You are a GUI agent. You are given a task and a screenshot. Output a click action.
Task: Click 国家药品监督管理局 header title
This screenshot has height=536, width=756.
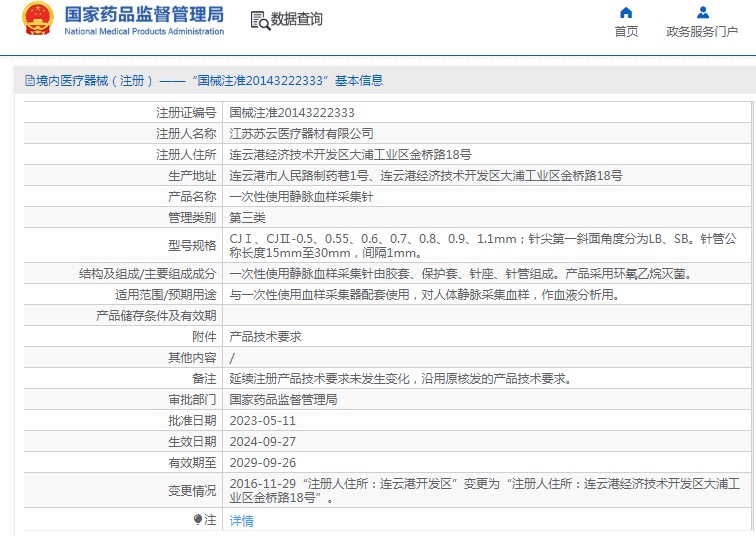click(x=144, y=14)
